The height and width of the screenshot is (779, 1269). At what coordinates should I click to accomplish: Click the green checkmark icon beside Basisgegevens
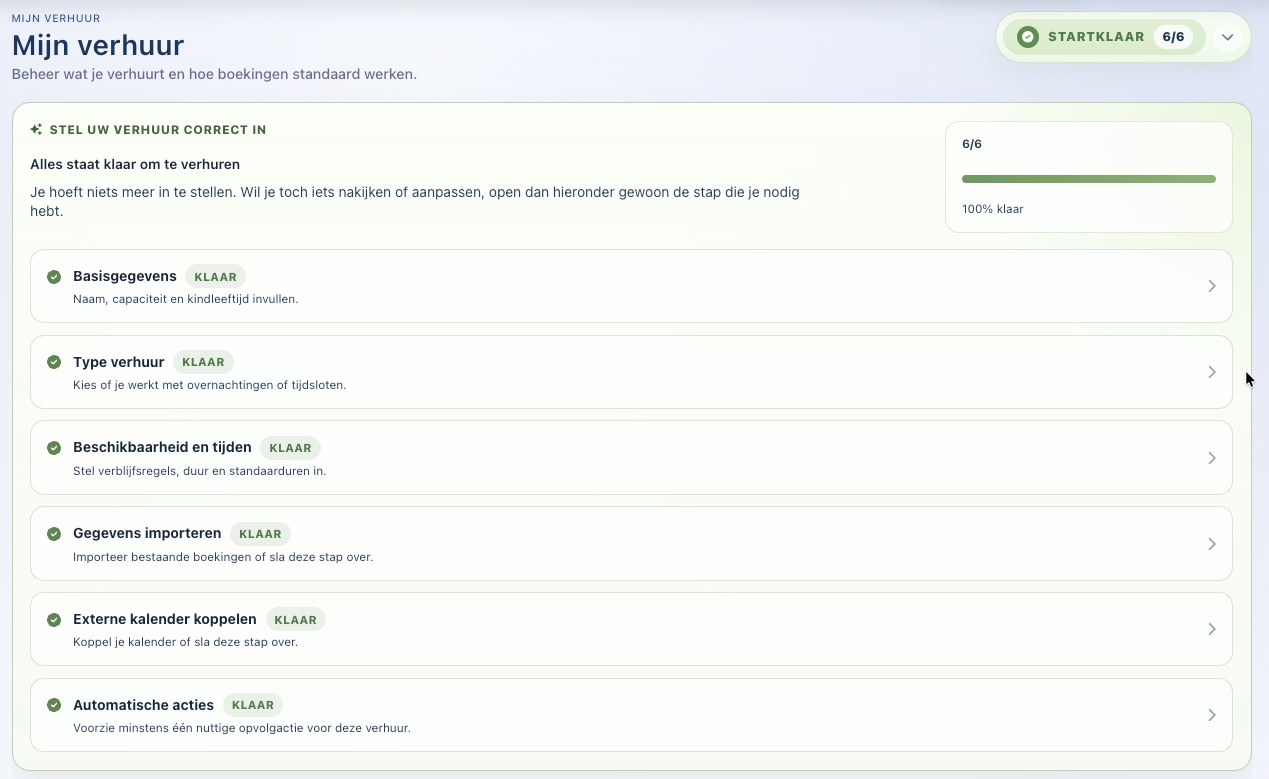tap(54, 276)
